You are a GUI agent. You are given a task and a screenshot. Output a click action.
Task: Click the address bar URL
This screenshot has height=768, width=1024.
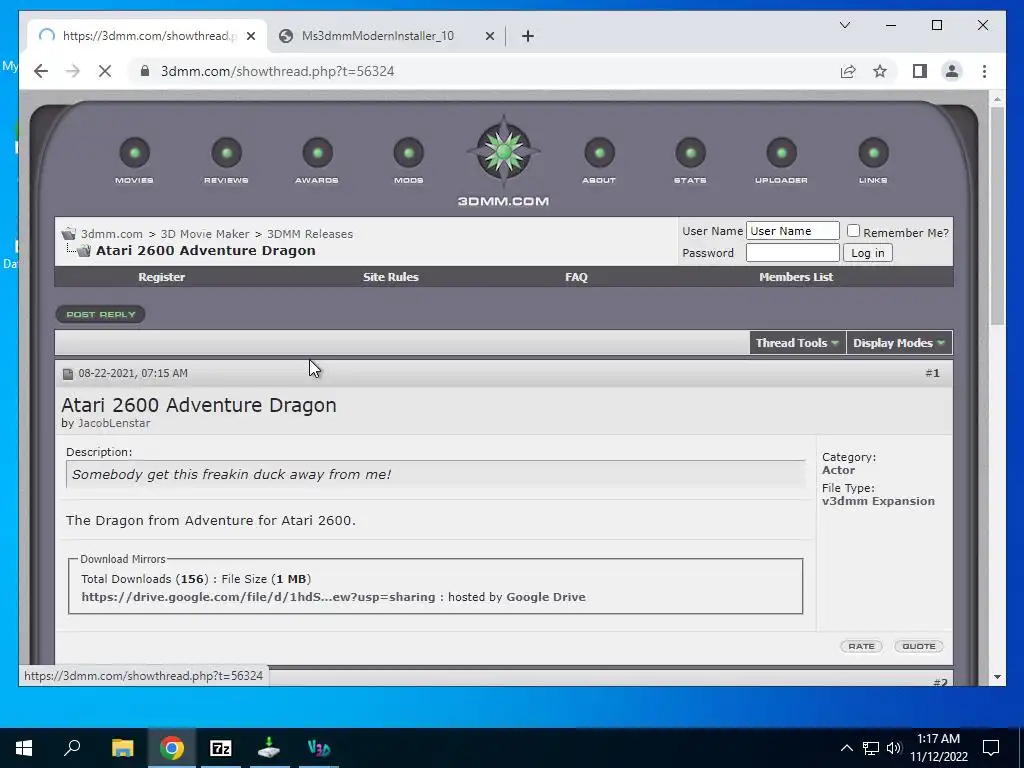point(278,71)
